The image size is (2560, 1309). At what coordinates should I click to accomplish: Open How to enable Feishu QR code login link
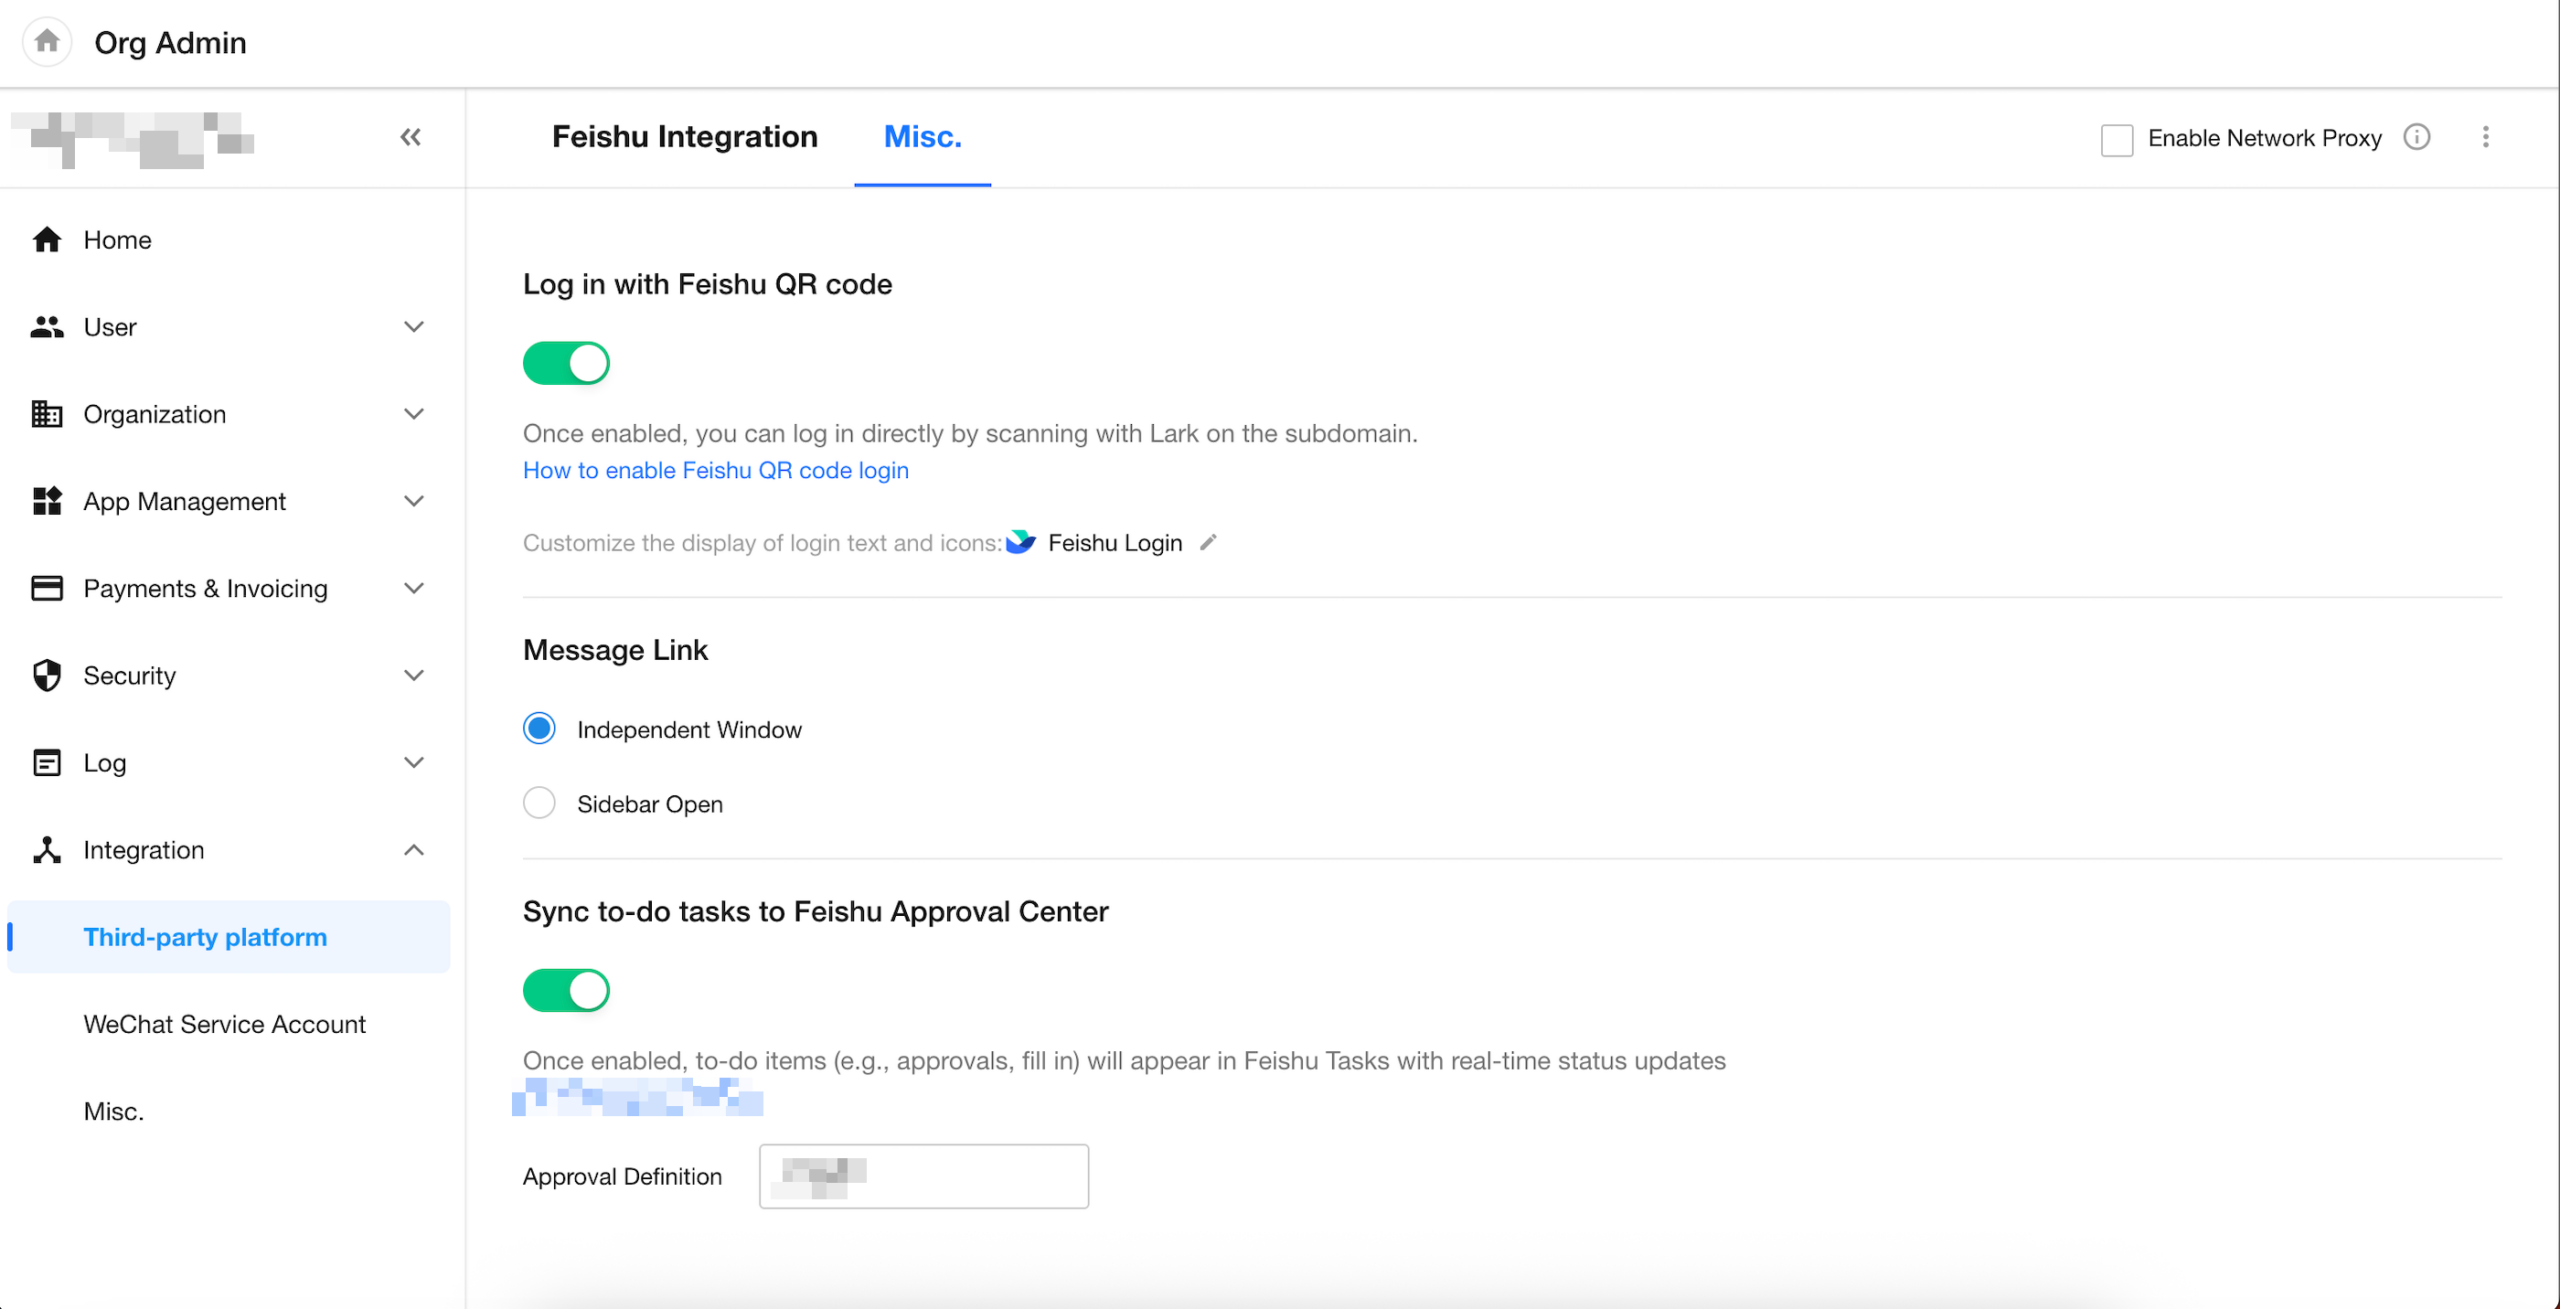click(x=715, y=470)
